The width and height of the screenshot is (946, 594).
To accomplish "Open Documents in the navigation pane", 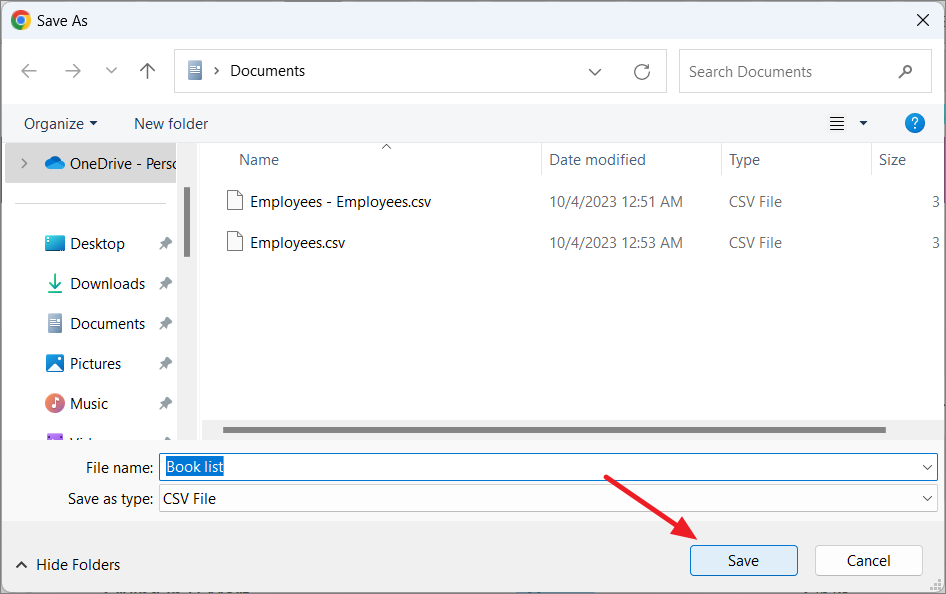I will click(107, 324).
